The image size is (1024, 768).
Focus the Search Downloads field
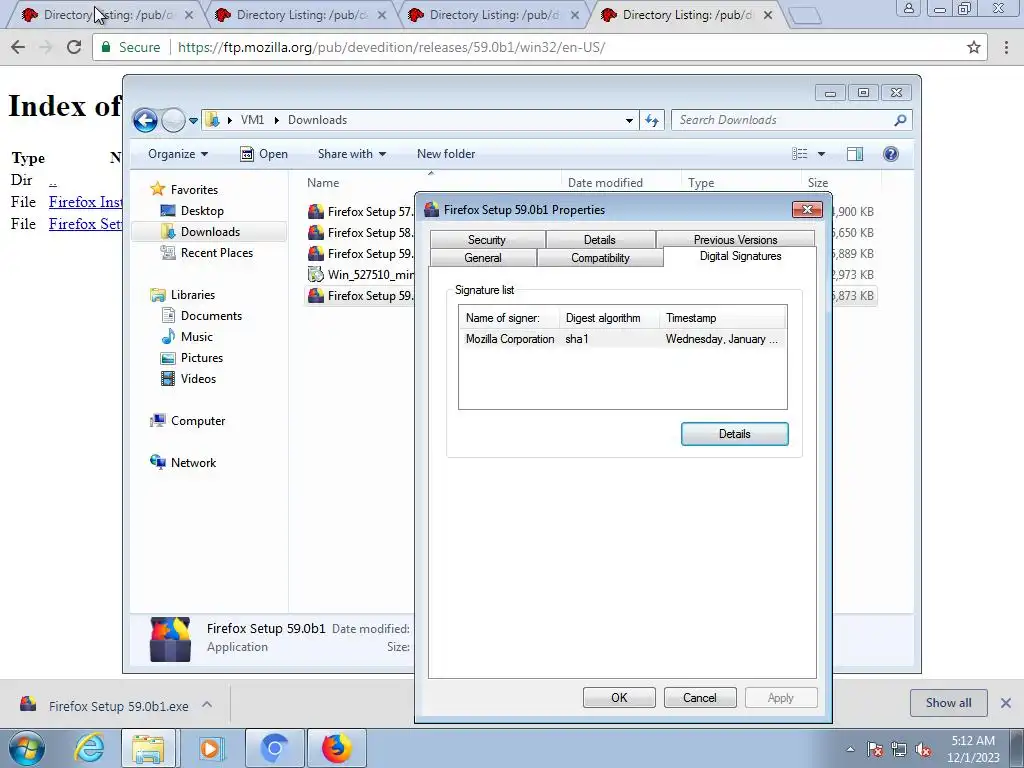click(784, 120)
